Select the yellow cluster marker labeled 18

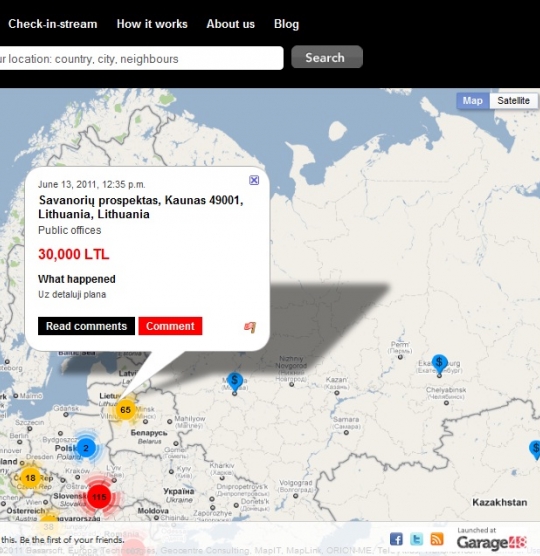tap(30, 478)
